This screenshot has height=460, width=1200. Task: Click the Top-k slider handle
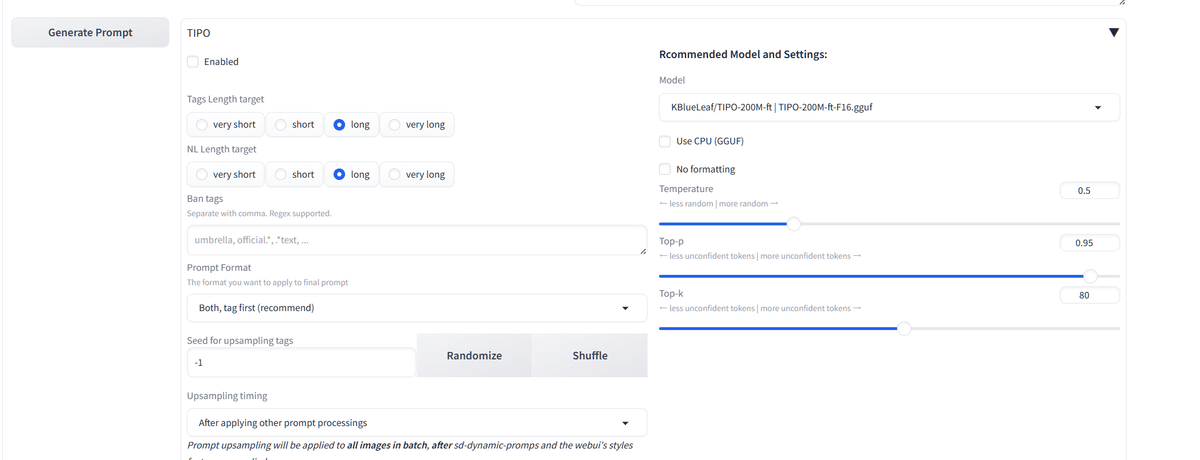(904, 328)
